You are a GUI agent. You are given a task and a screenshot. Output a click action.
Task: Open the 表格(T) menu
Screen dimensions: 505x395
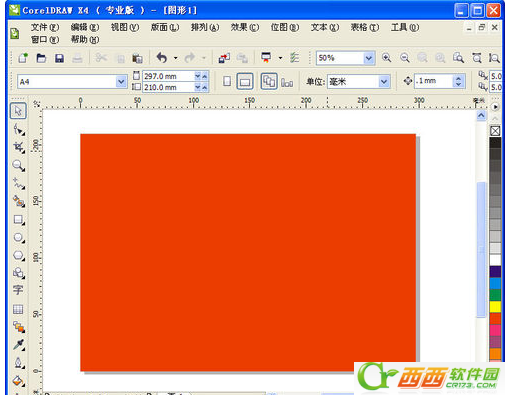(x=365, y=27)
